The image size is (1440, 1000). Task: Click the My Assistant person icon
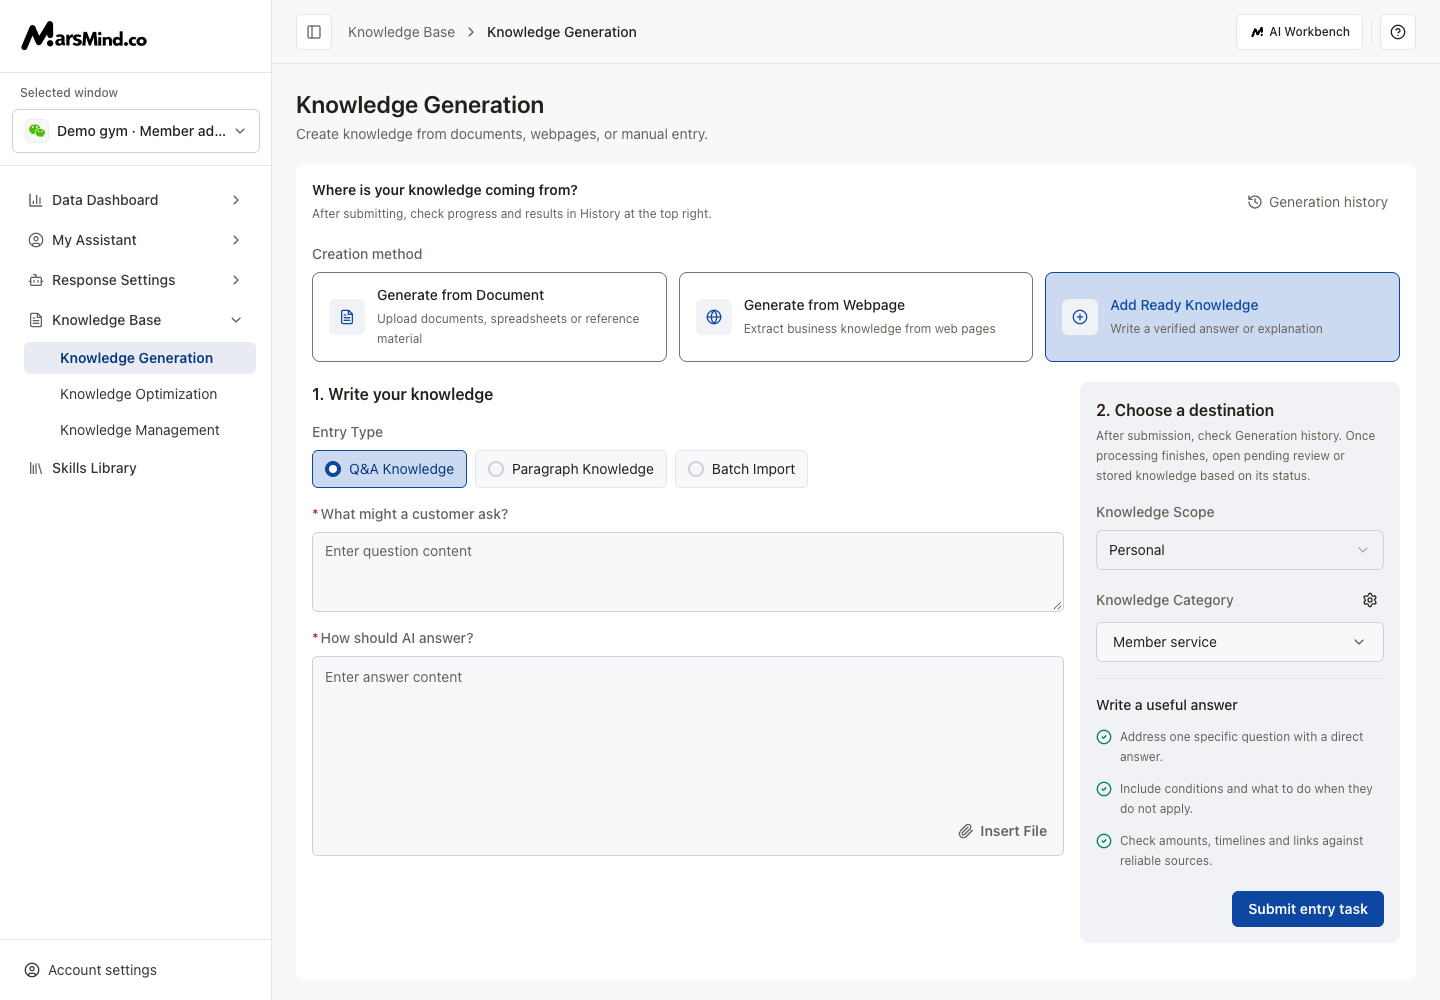(x=36, y=240)
